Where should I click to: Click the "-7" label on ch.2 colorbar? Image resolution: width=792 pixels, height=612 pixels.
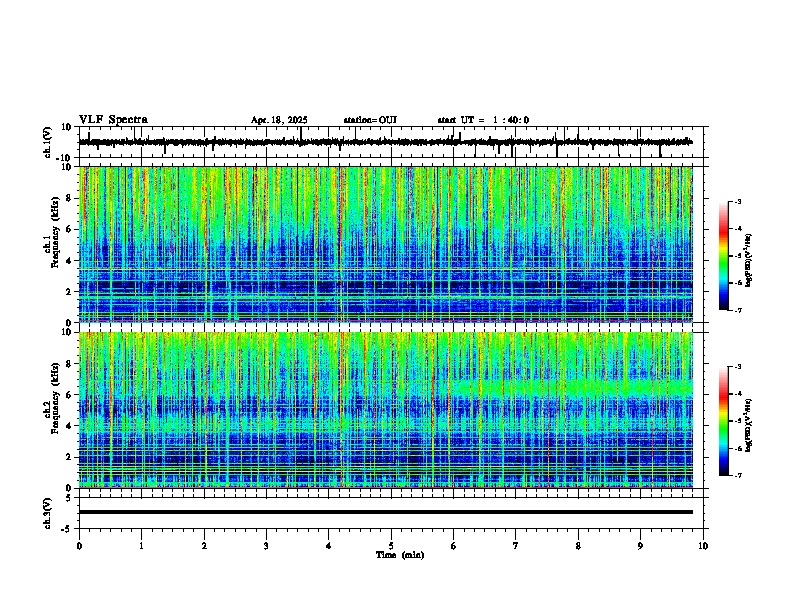[x=737, y=475]
